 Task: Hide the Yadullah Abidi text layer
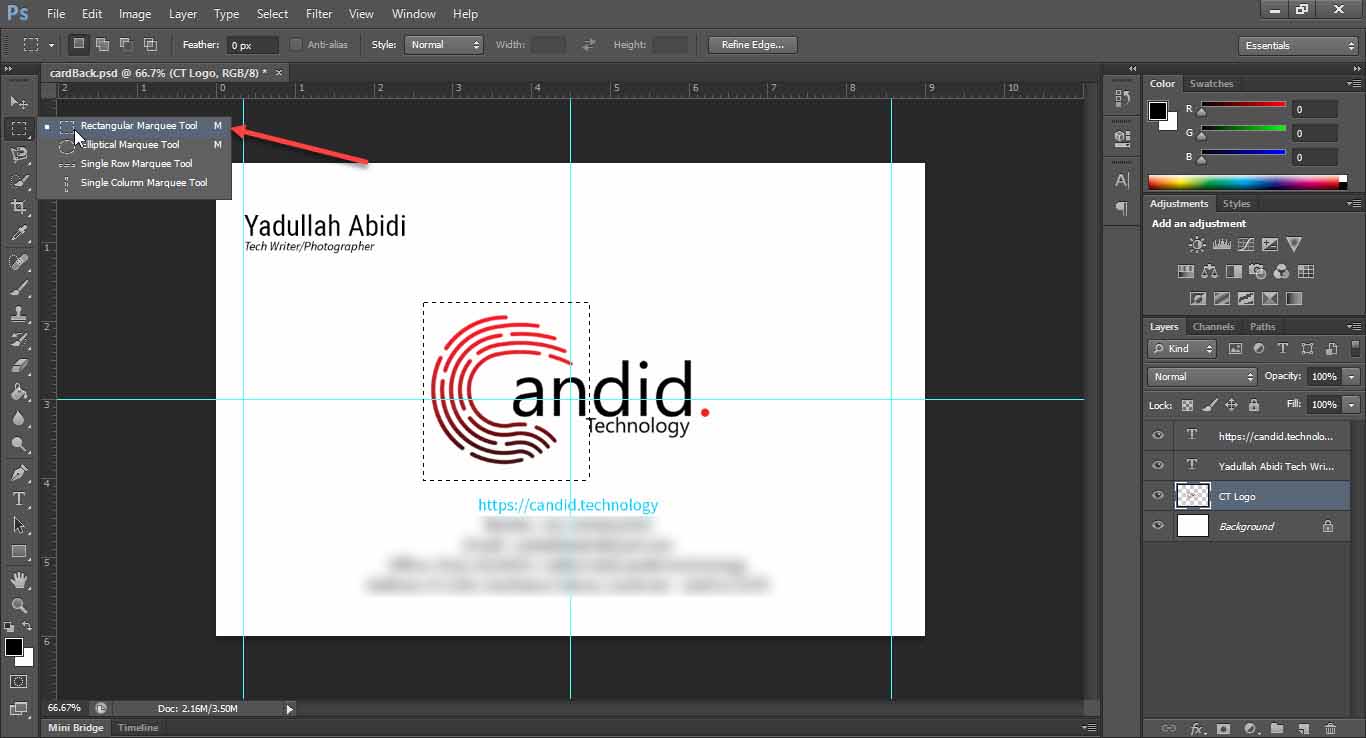click(1158, 466)
